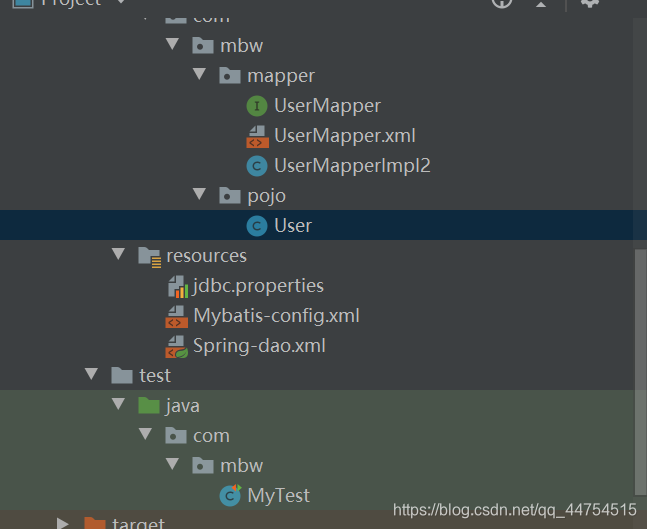Collapse the mbw package above mapper
Viewport: 647px width, 529px height.
[172, 44]
